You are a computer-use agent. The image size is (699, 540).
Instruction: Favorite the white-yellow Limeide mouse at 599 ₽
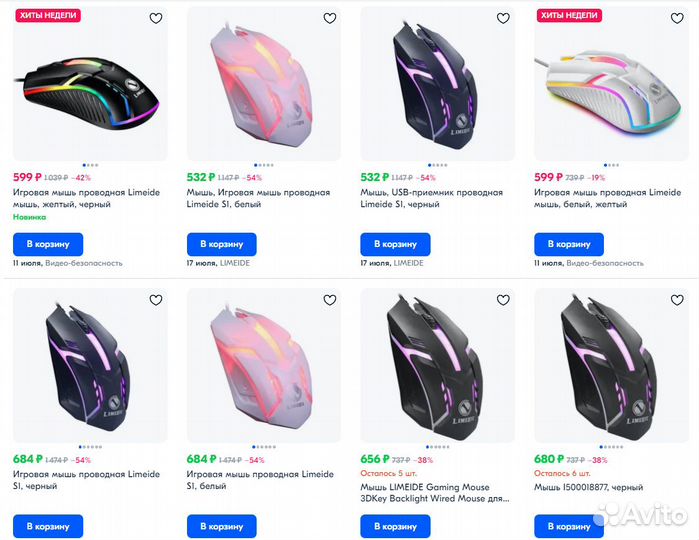click(677, 18)
